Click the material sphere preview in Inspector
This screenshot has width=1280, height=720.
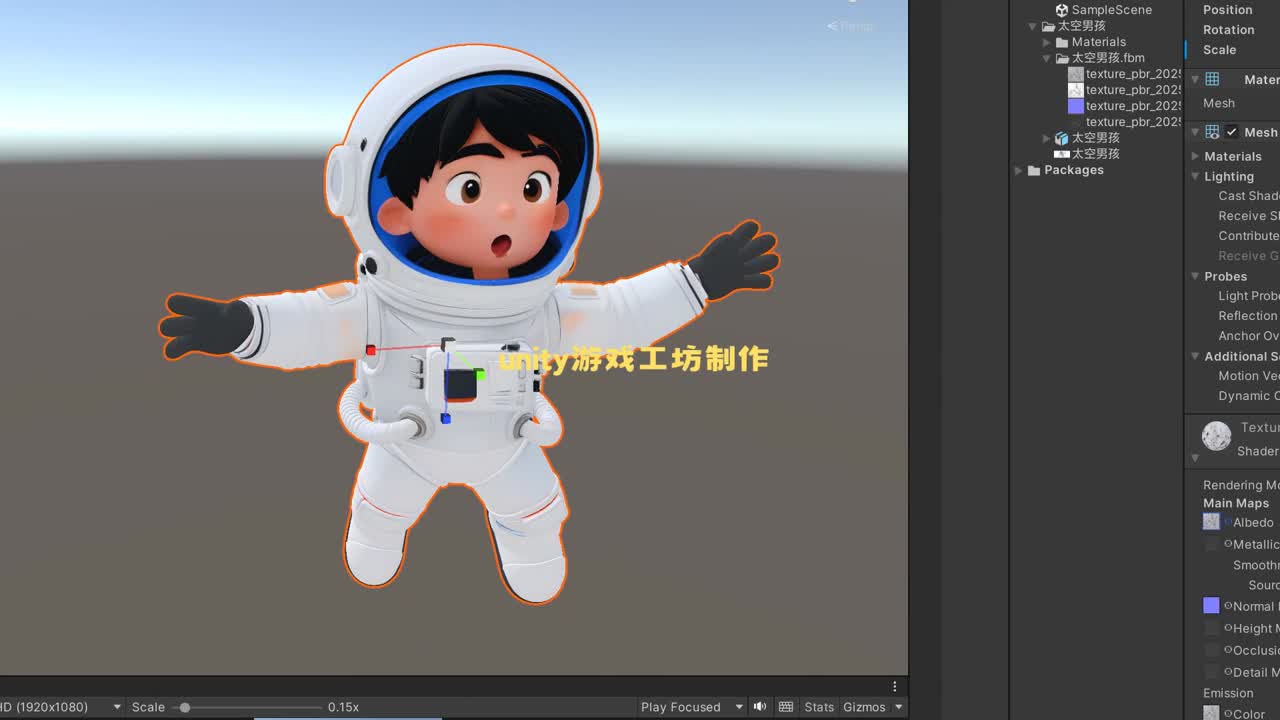(1216, 435)
